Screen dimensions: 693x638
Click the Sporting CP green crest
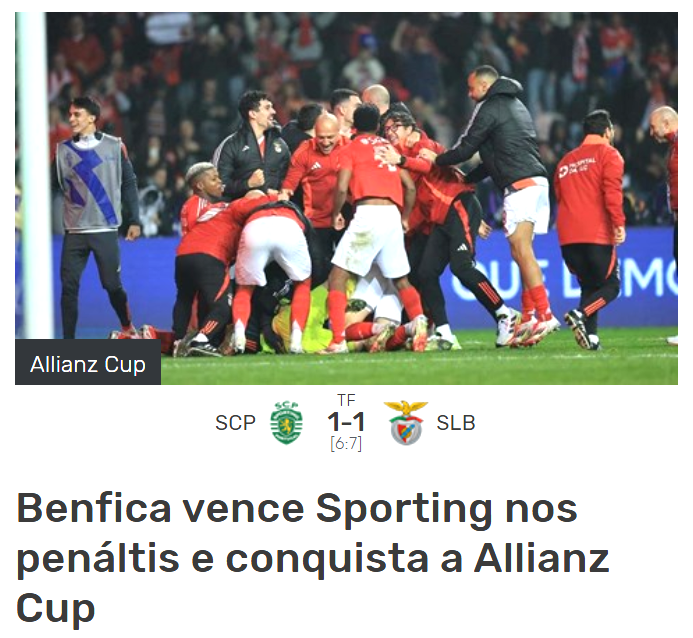[x=286, y=422]
